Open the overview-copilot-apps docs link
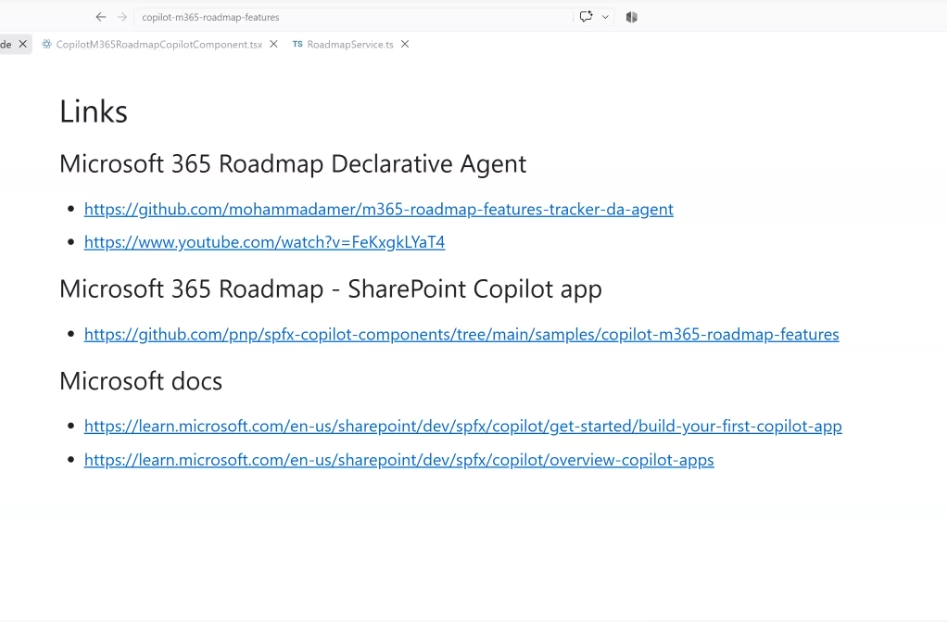Screen dimensions: 947x622 (399, 460)
